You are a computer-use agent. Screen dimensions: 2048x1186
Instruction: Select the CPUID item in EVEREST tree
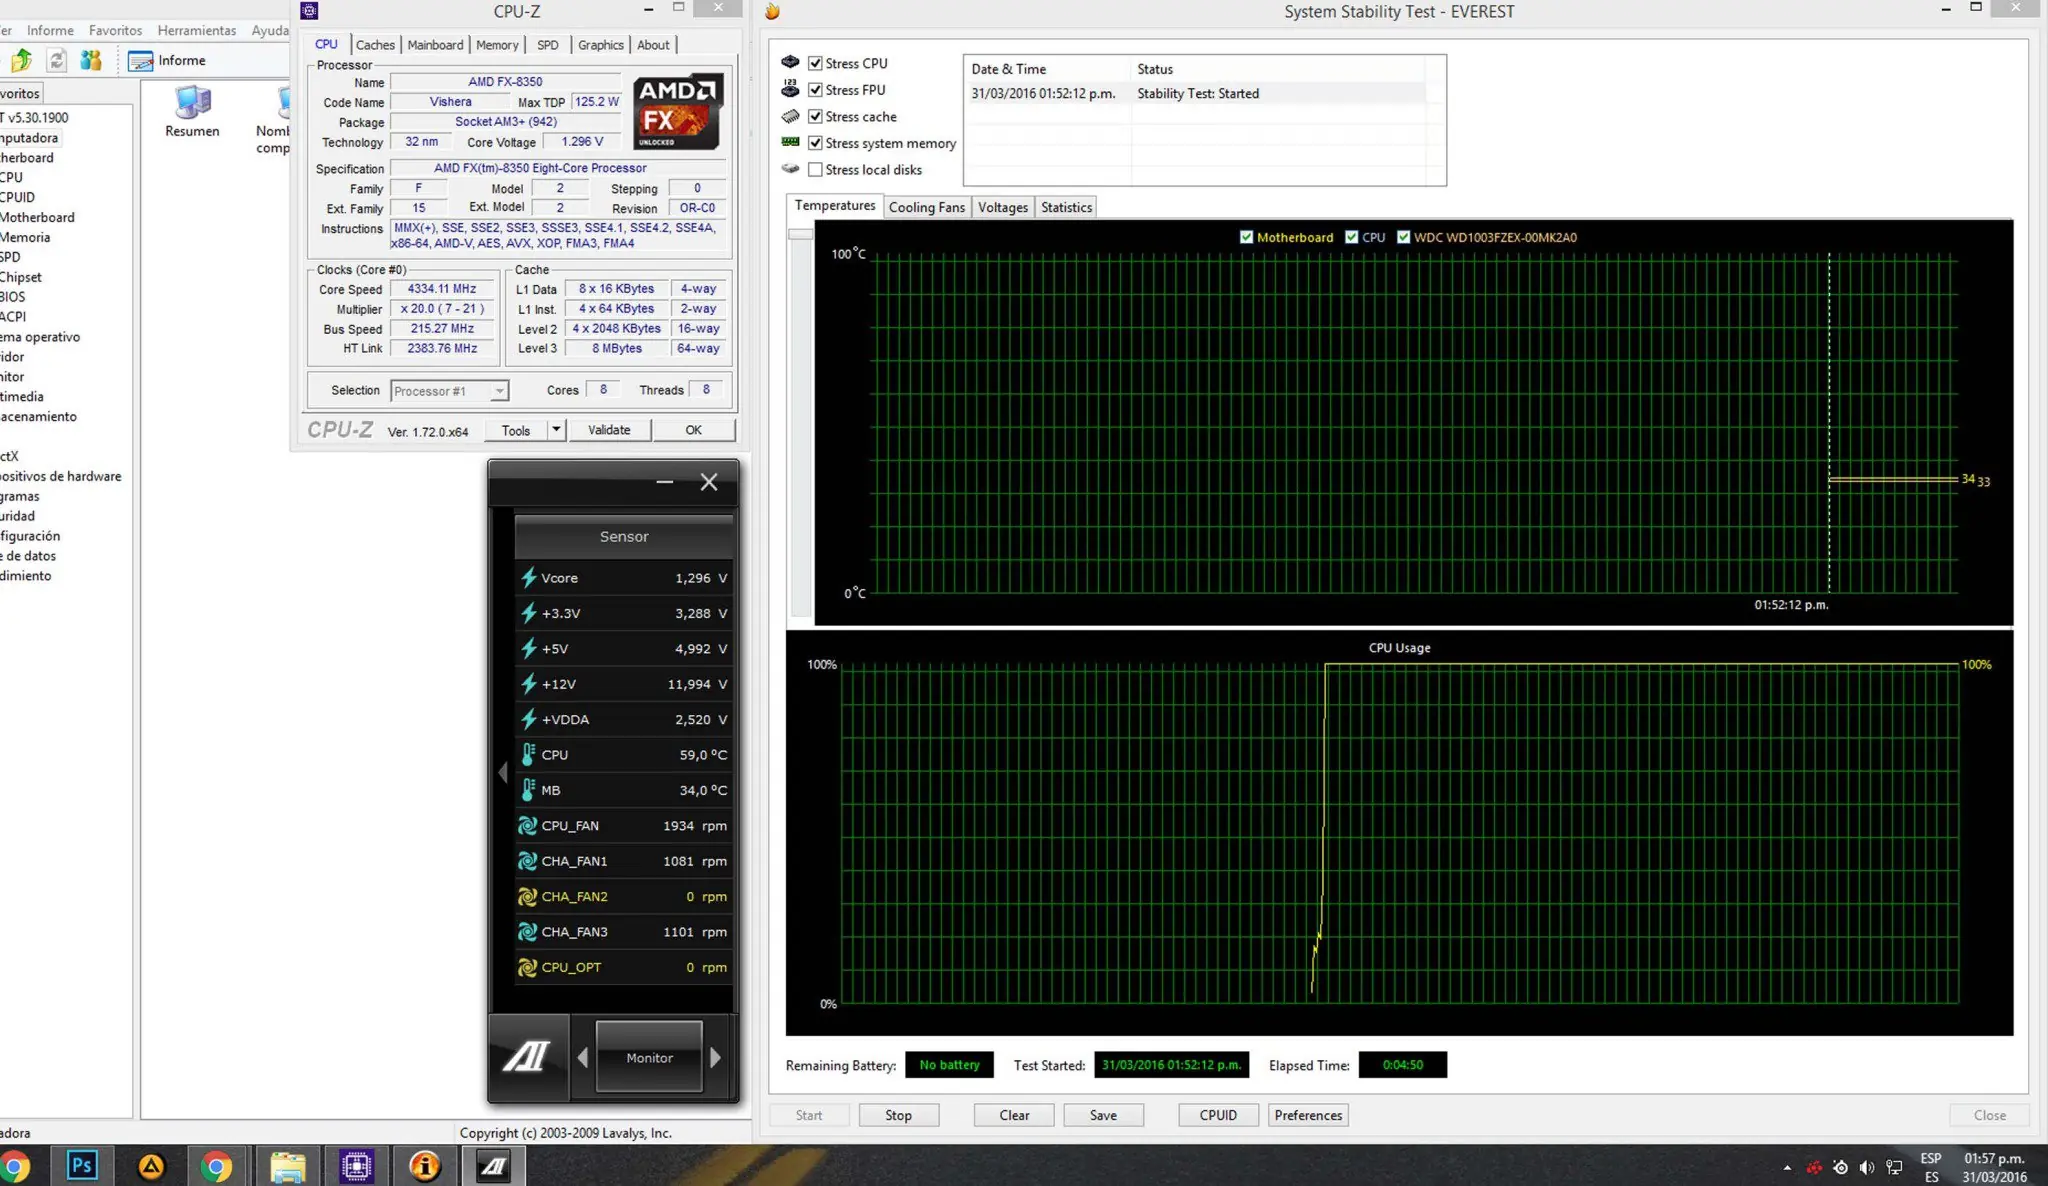[18, 197]
